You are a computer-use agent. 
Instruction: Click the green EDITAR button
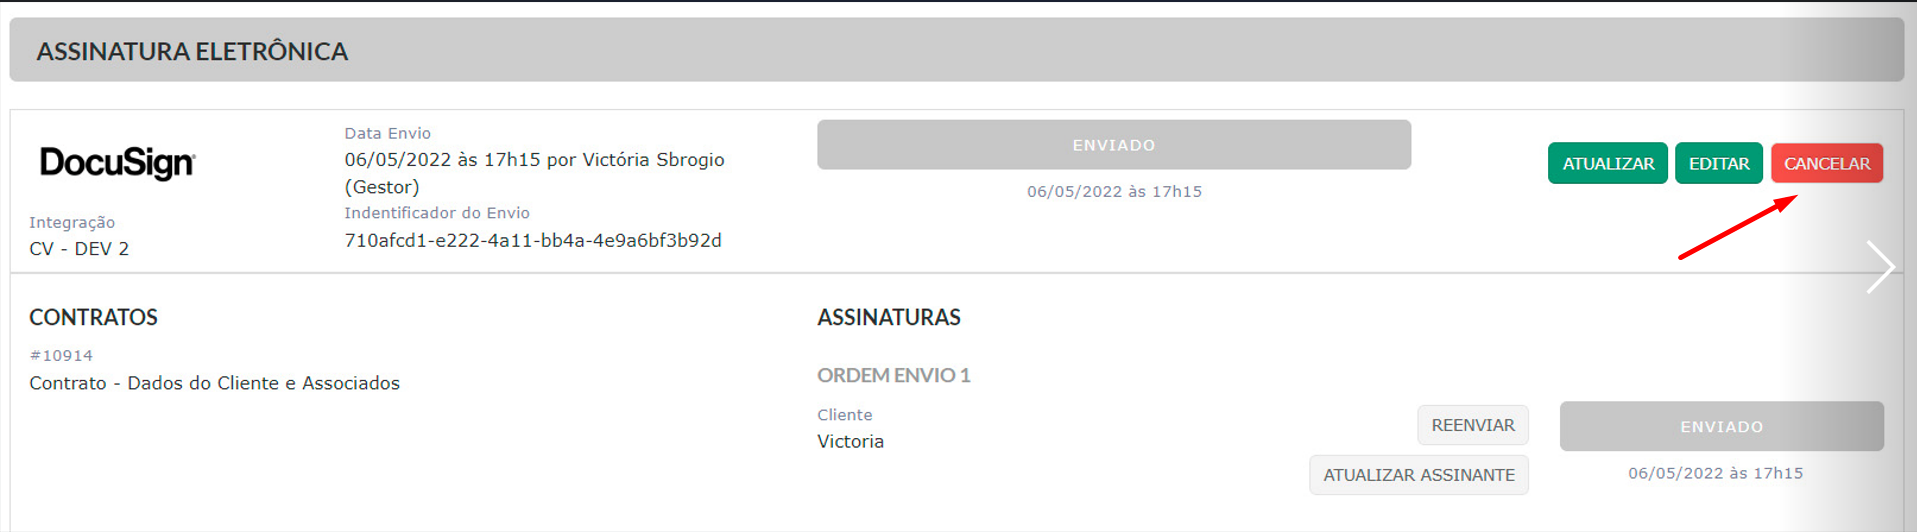tap(1718, 163)
